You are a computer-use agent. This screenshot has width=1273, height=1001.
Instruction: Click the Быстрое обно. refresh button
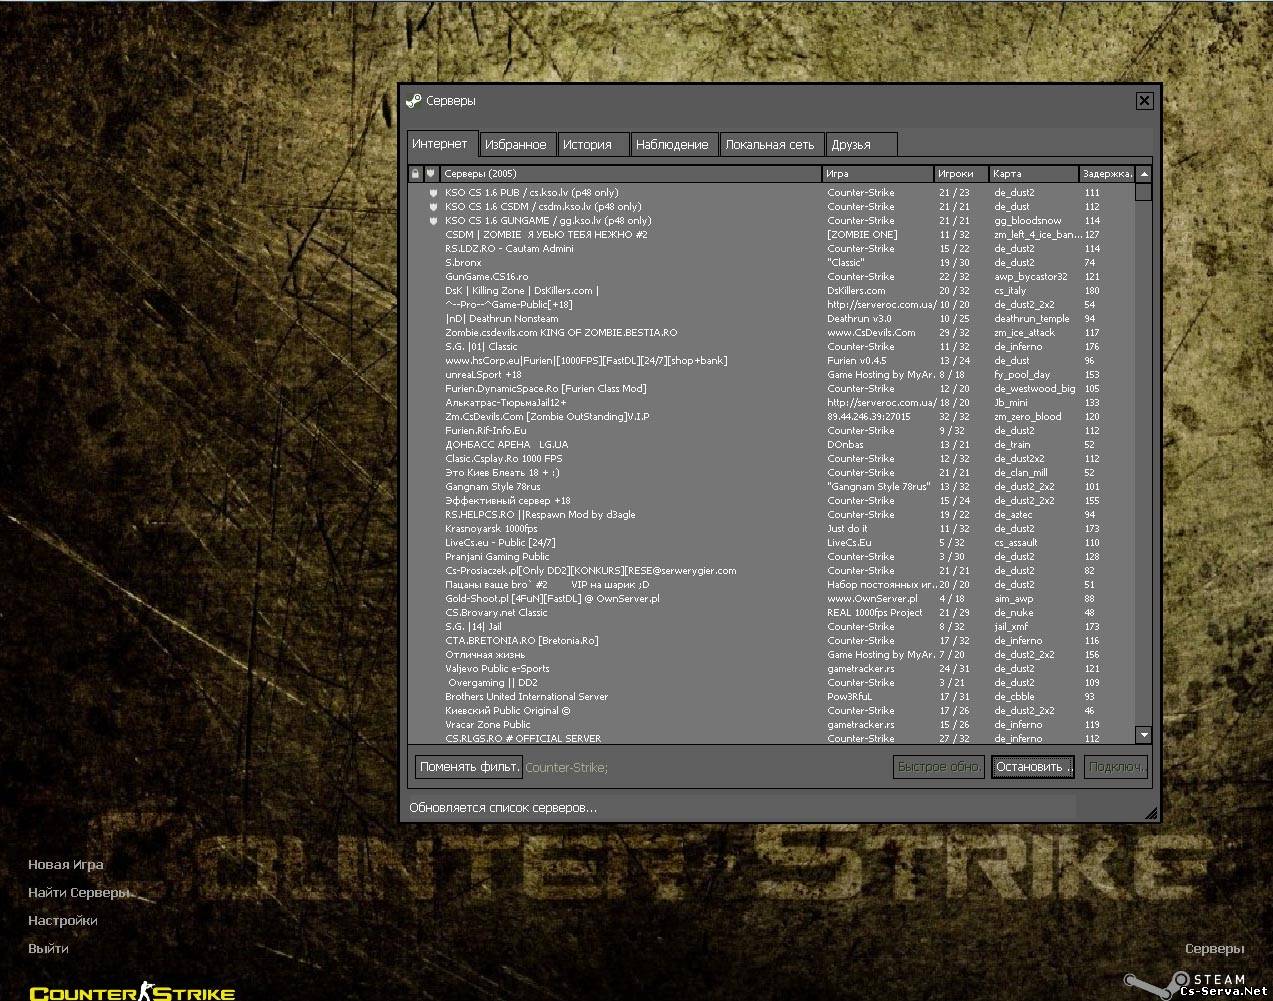coord(939,767)
